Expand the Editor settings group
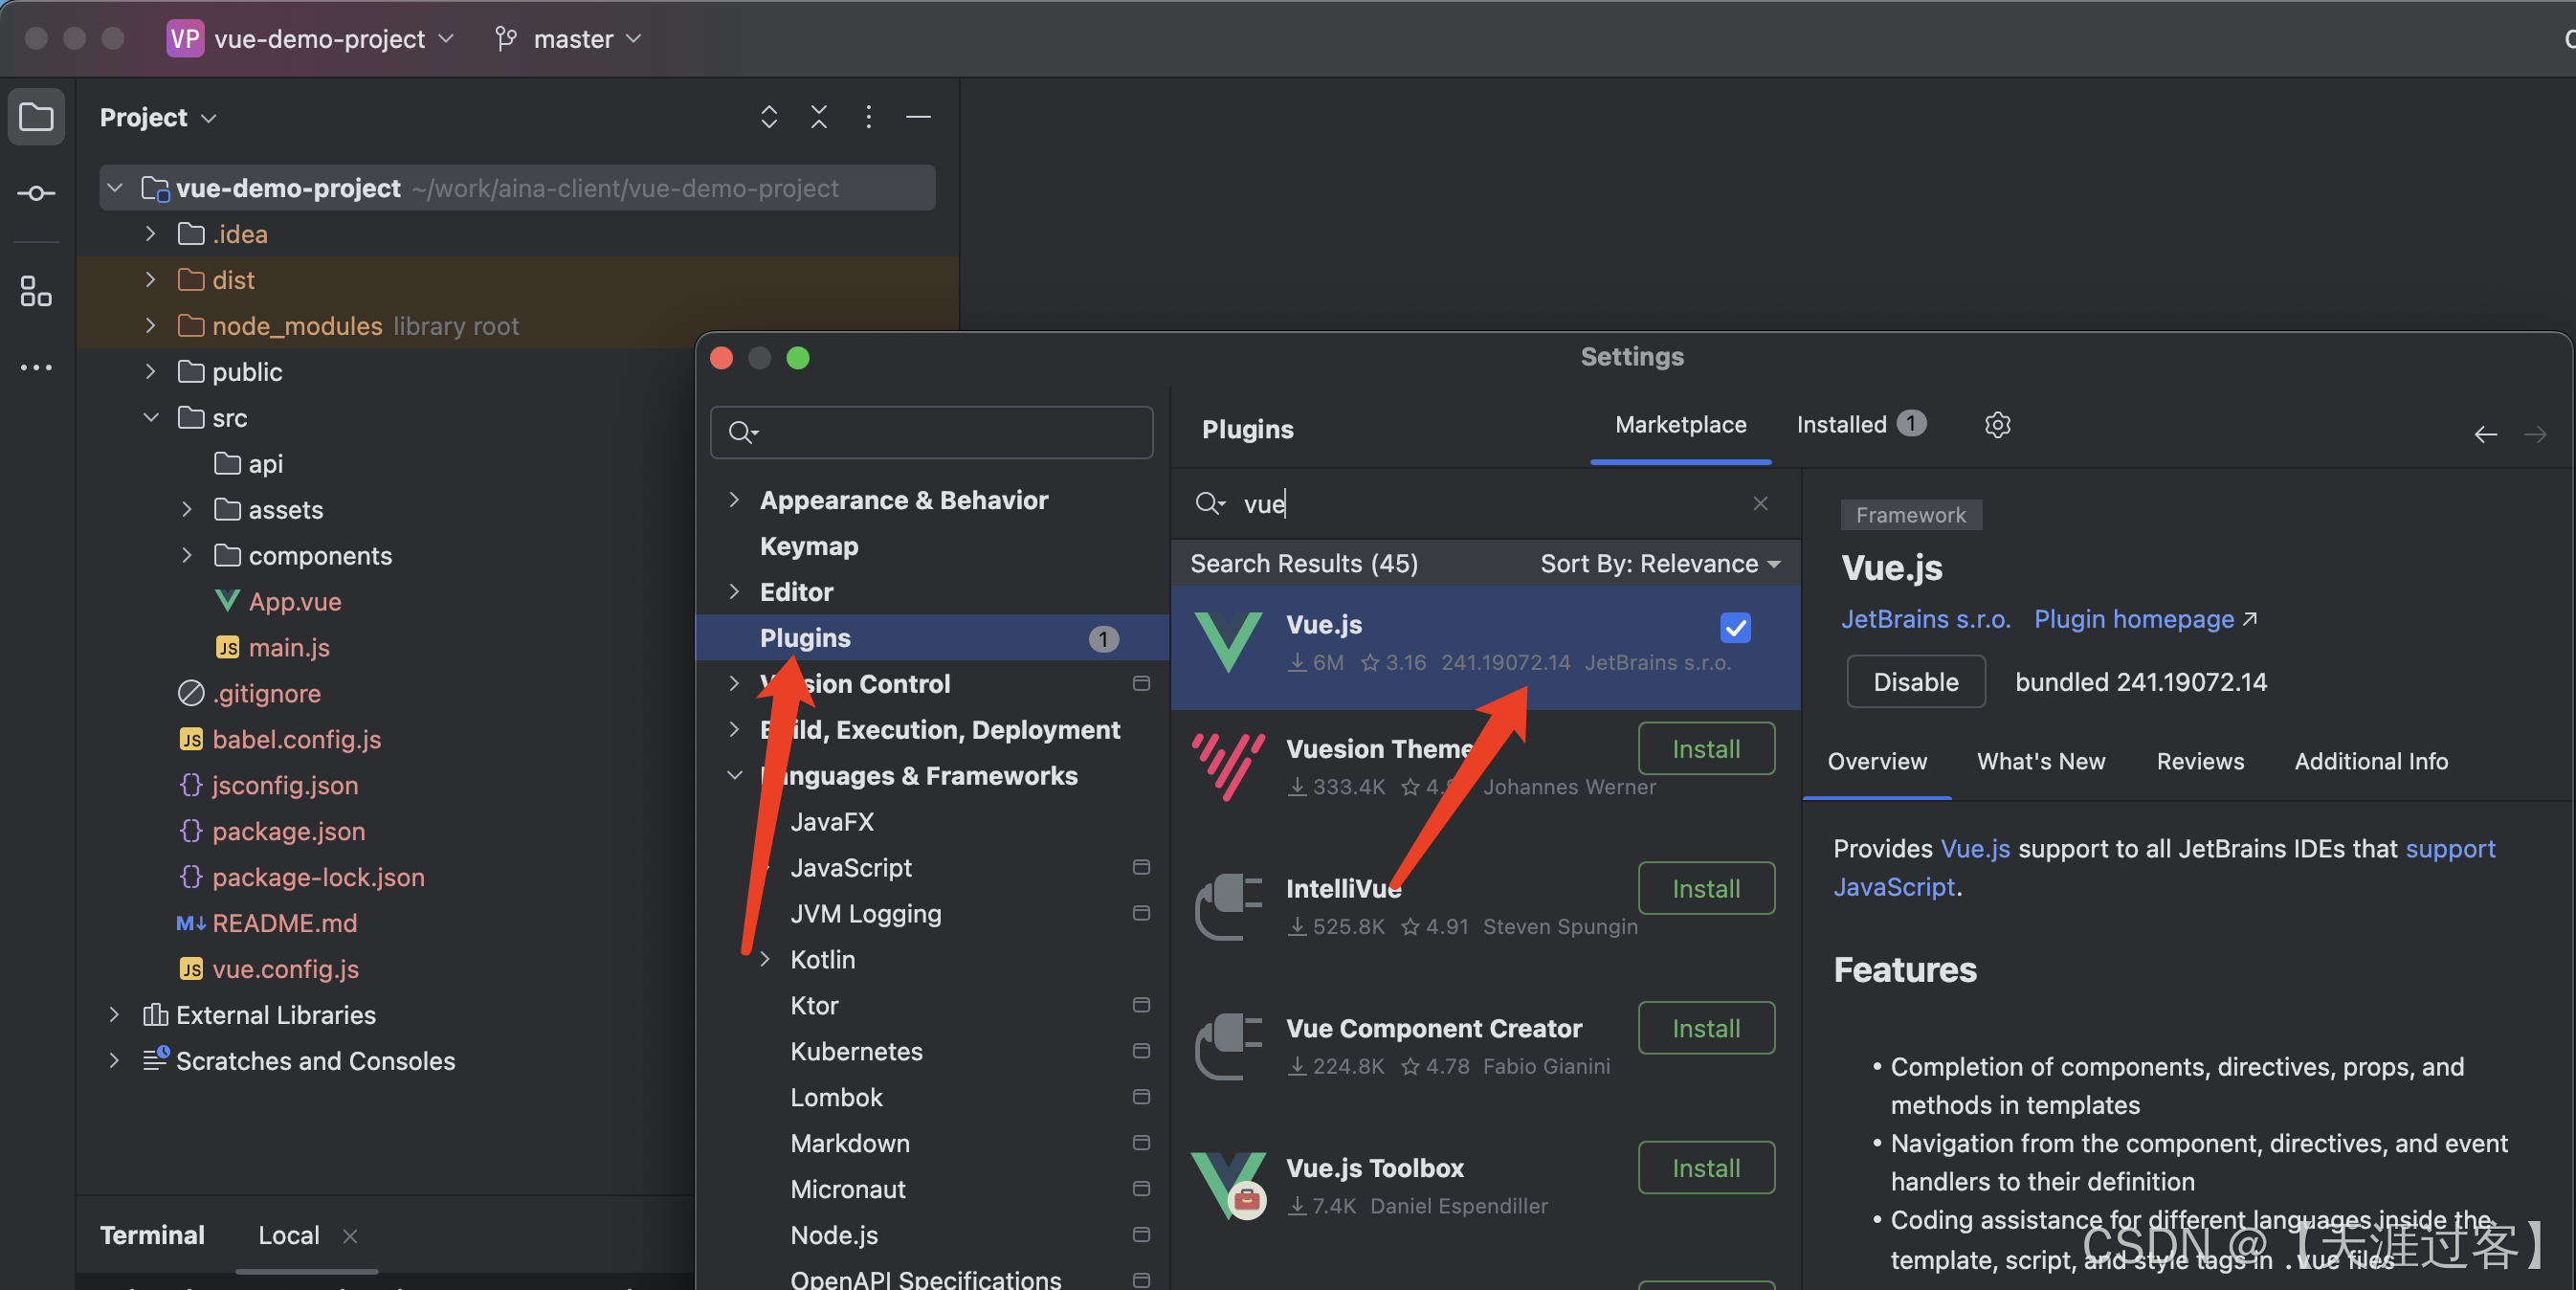The image size is (2576, 1290). 734,592
